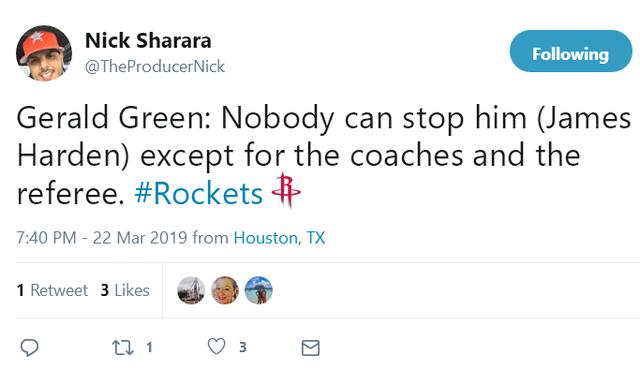This screenshot has width=640, height=370.
Task: Click the reply speech bubble icon
Action: [x=29, y=348]
